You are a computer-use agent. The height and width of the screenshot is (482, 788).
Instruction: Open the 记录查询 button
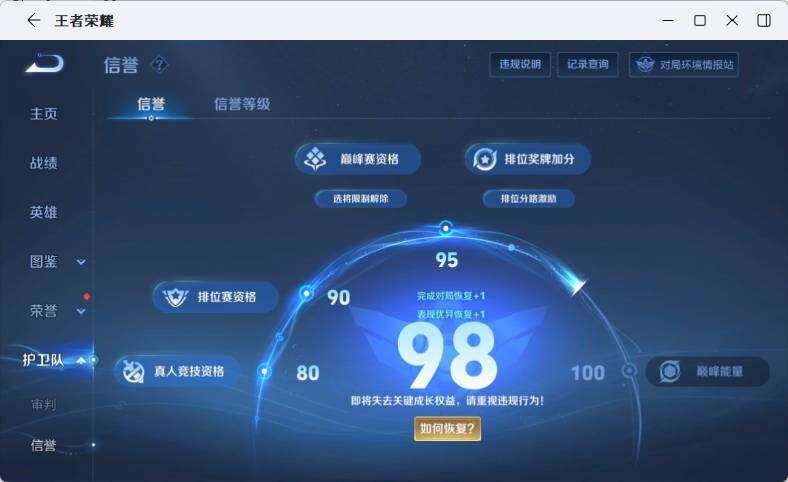click(587, 64)
